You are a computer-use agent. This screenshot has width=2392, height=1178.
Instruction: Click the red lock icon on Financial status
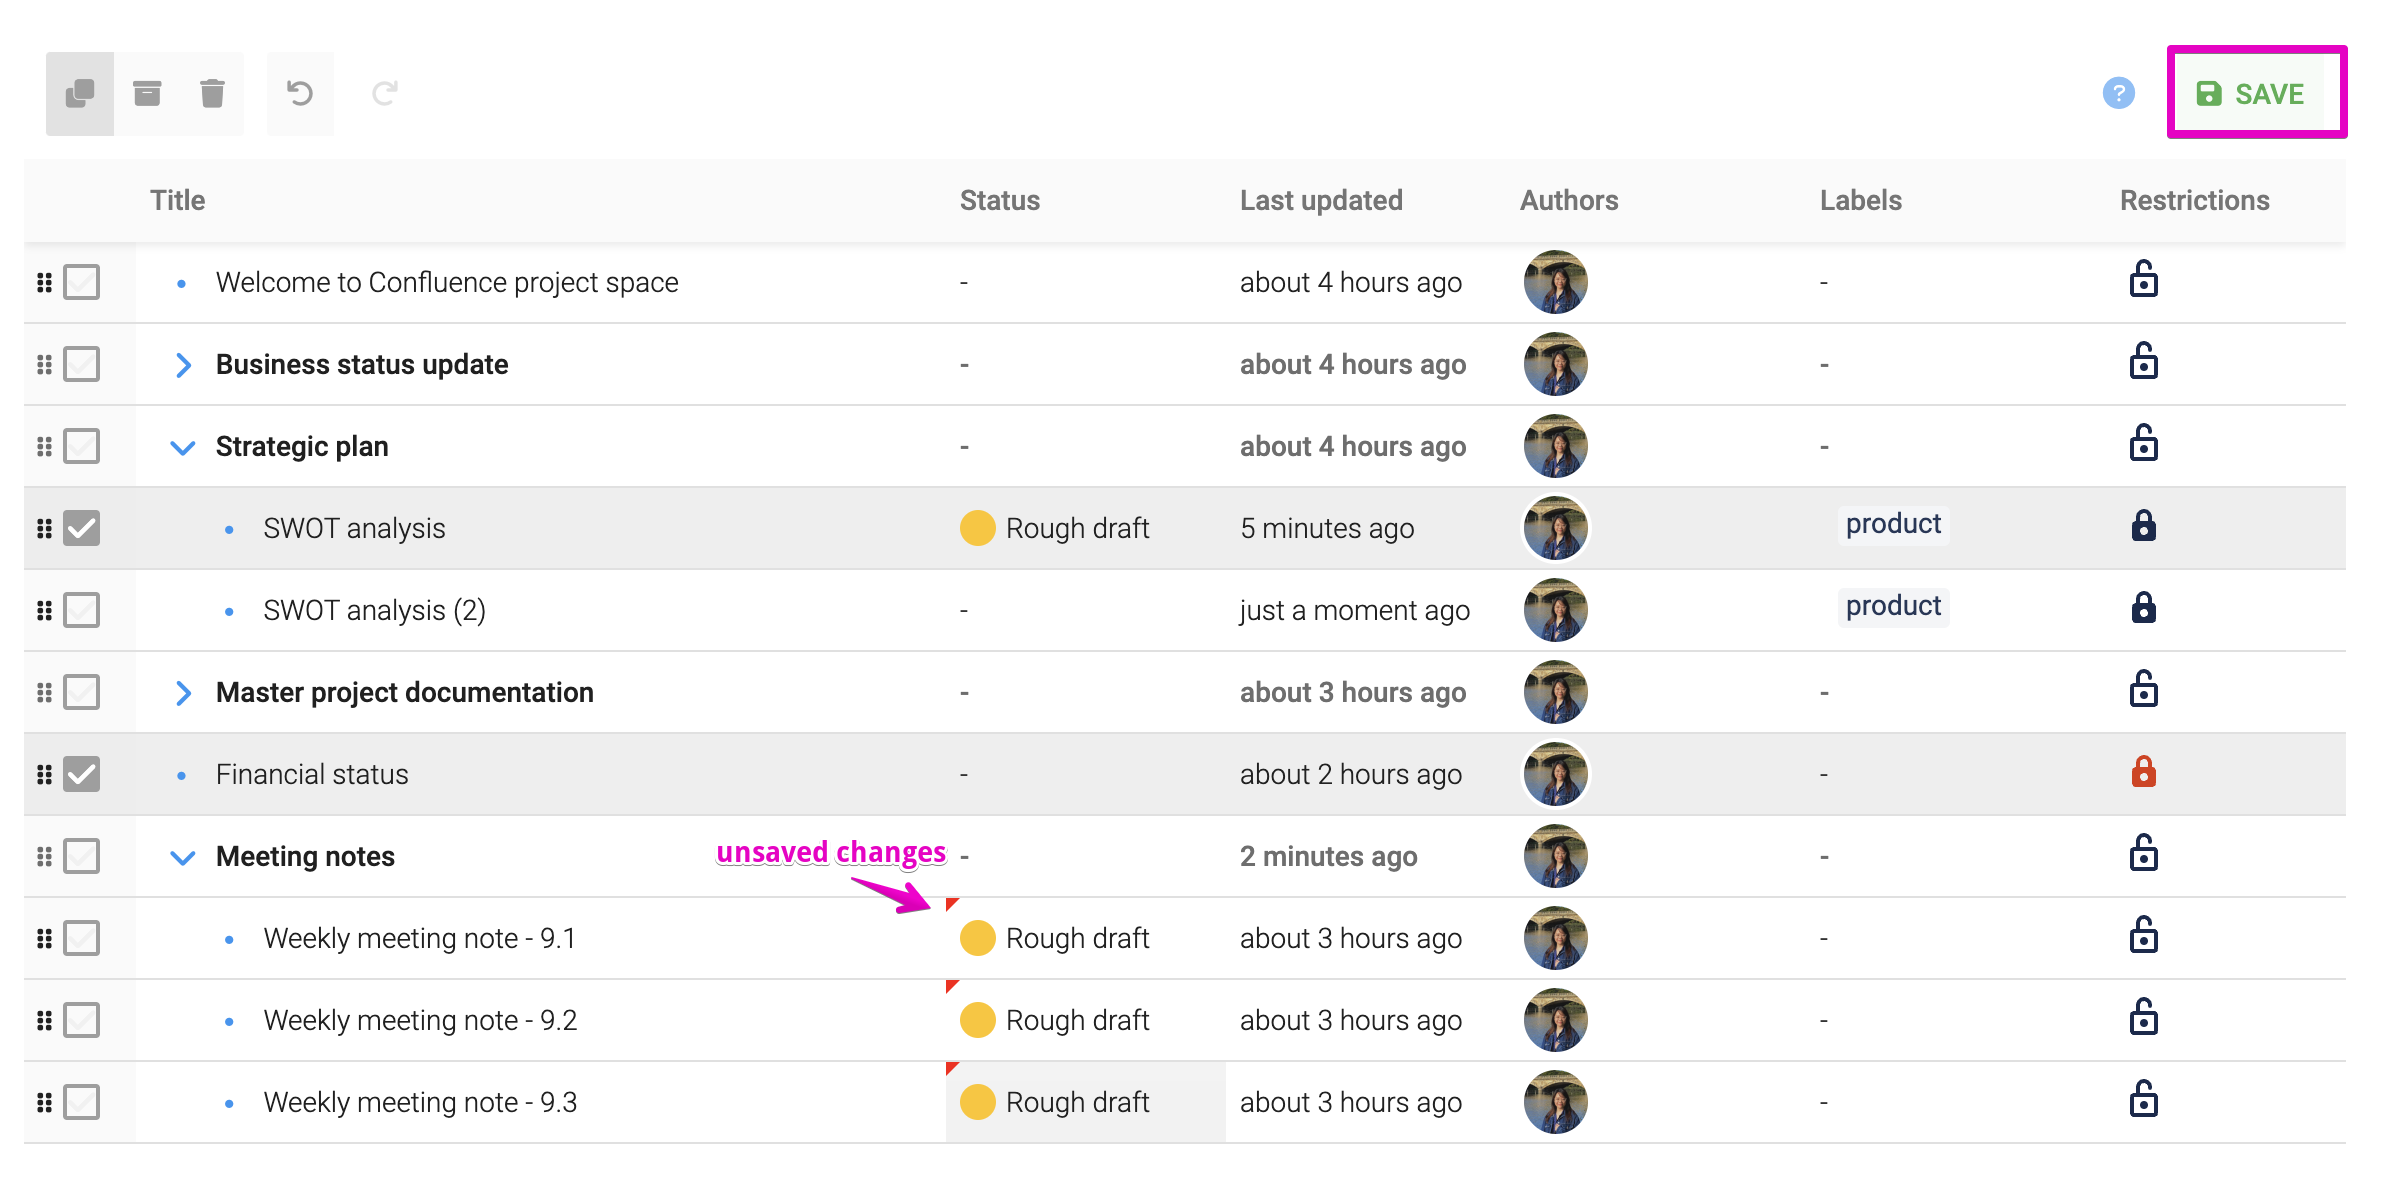click(x=2143, y=773)
